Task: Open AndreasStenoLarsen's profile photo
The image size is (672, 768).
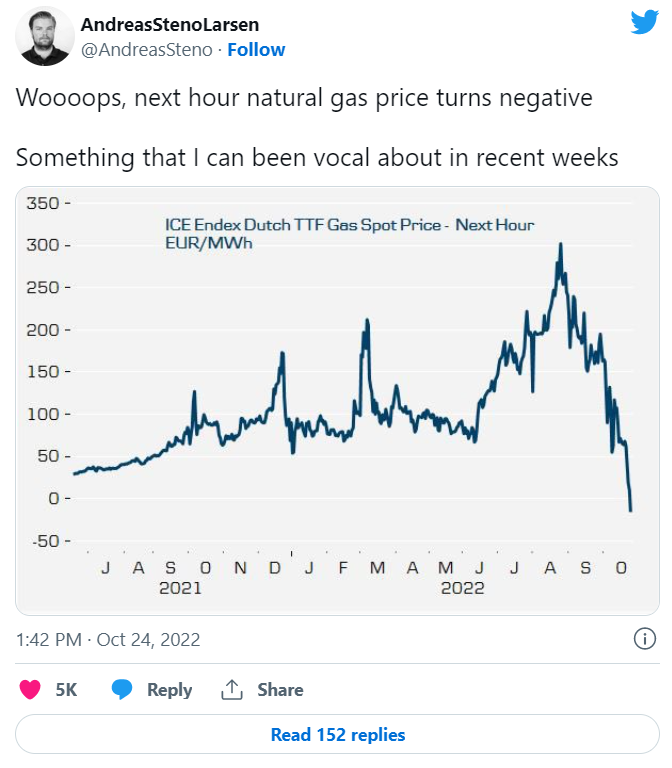Action: (45, 37)
